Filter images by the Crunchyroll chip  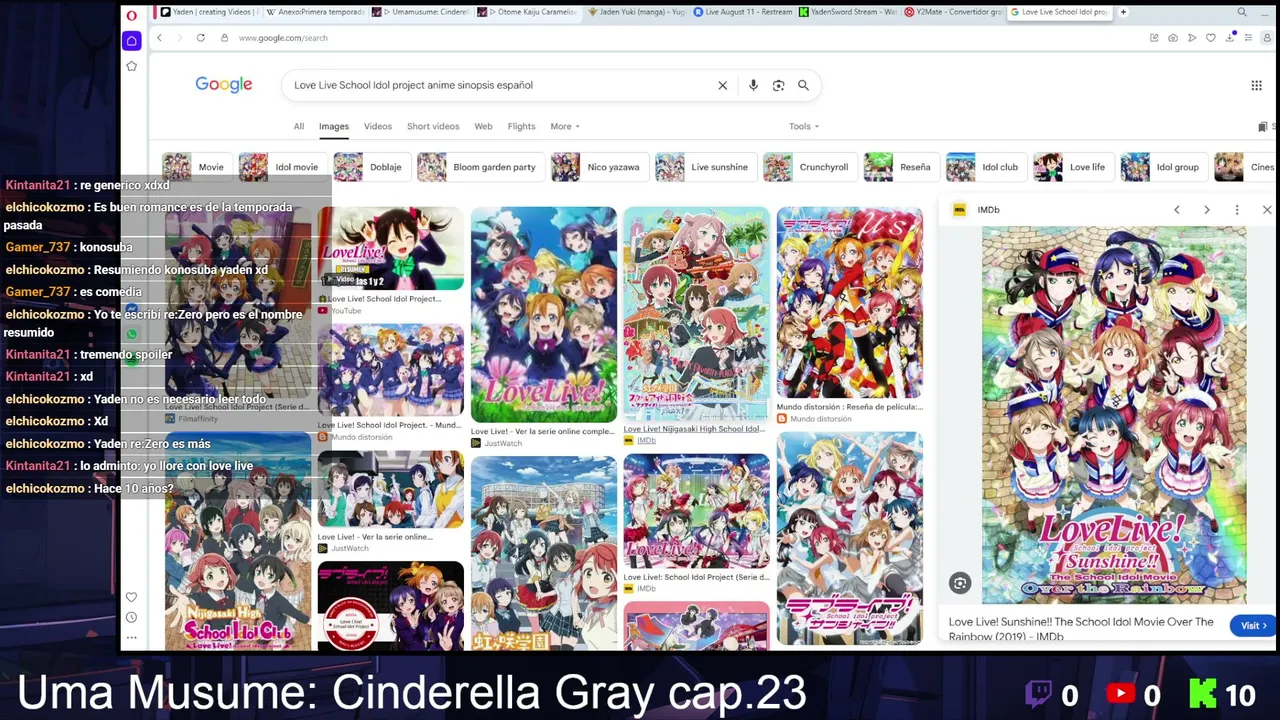pyautogui.click(x=809, y=167)
